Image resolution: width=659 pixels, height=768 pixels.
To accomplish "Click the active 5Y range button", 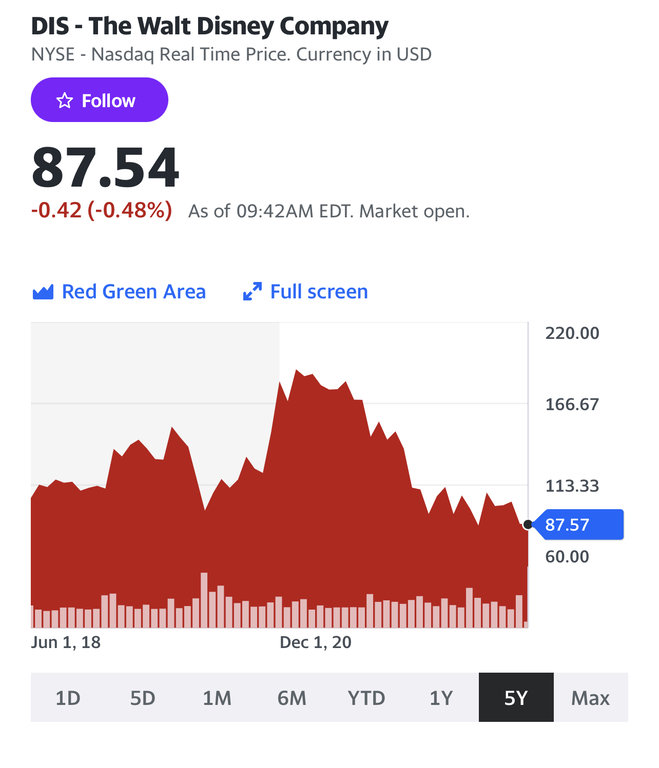I will [516, 698].
